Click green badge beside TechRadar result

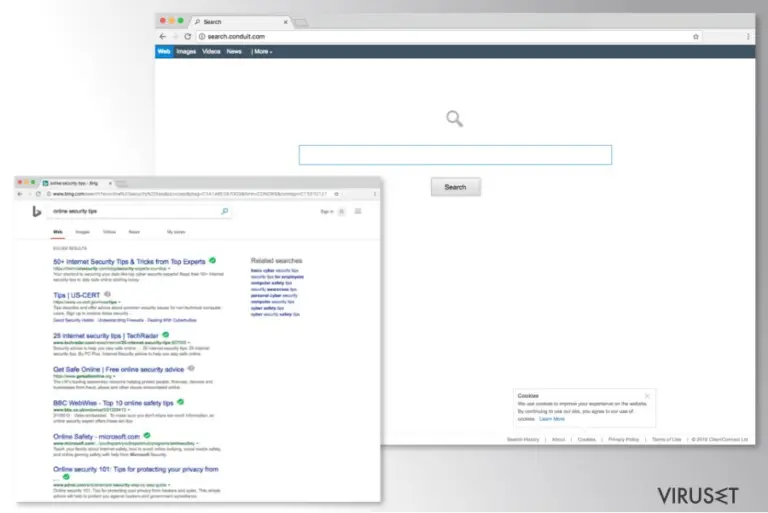166,335
